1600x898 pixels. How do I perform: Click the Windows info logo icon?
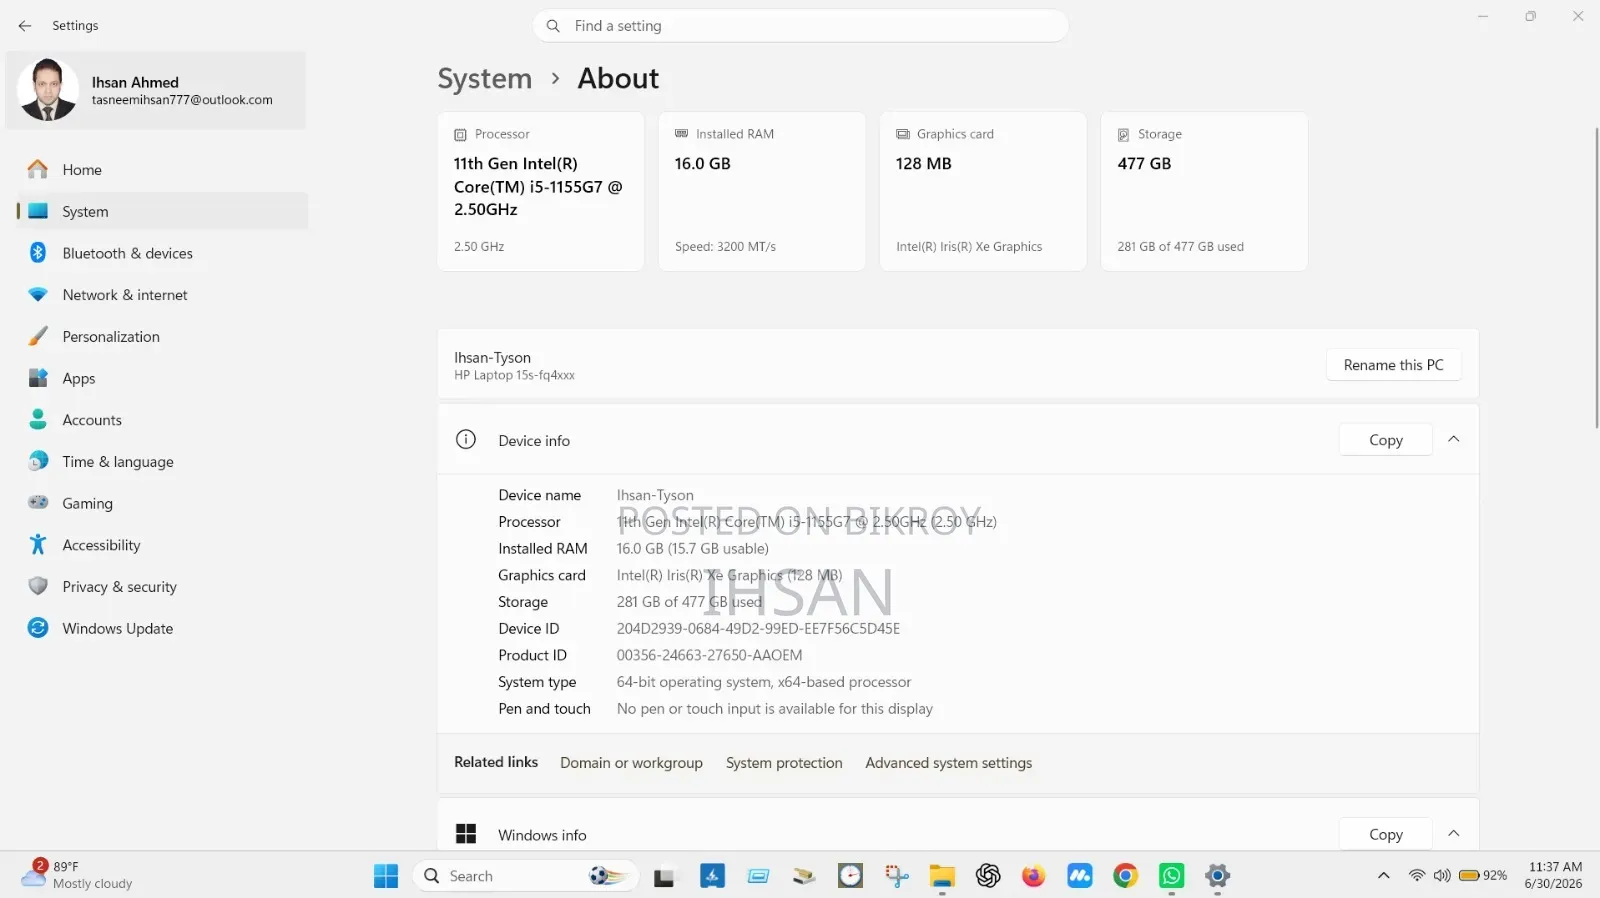pyautogui.click(x=466, y=834)
